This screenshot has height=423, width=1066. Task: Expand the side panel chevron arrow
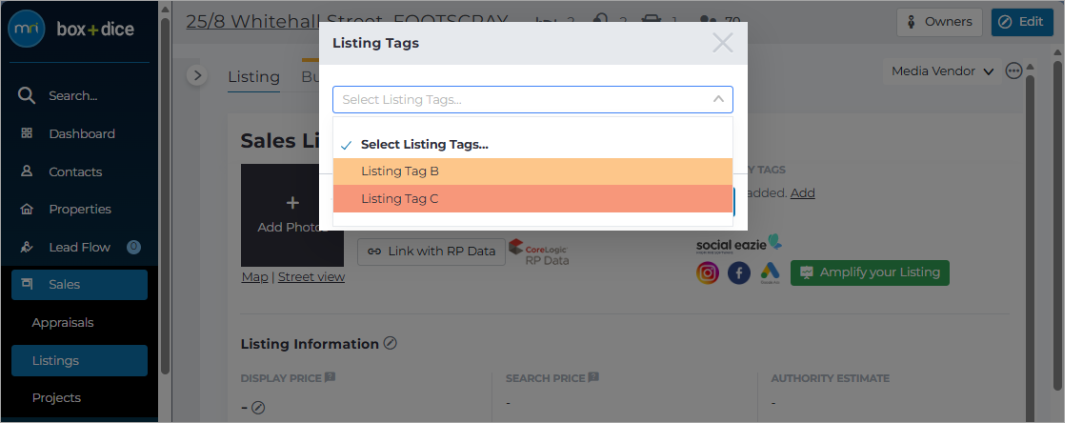click(197, 75)
